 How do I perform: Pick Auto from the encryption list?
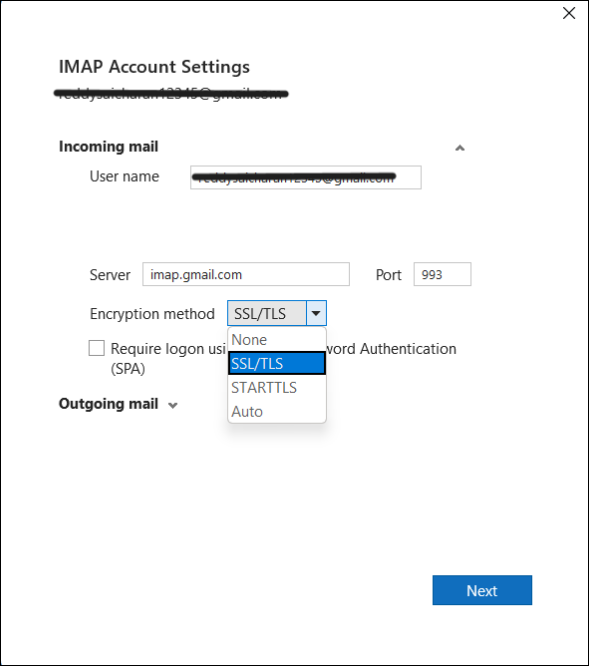[277, 411]
